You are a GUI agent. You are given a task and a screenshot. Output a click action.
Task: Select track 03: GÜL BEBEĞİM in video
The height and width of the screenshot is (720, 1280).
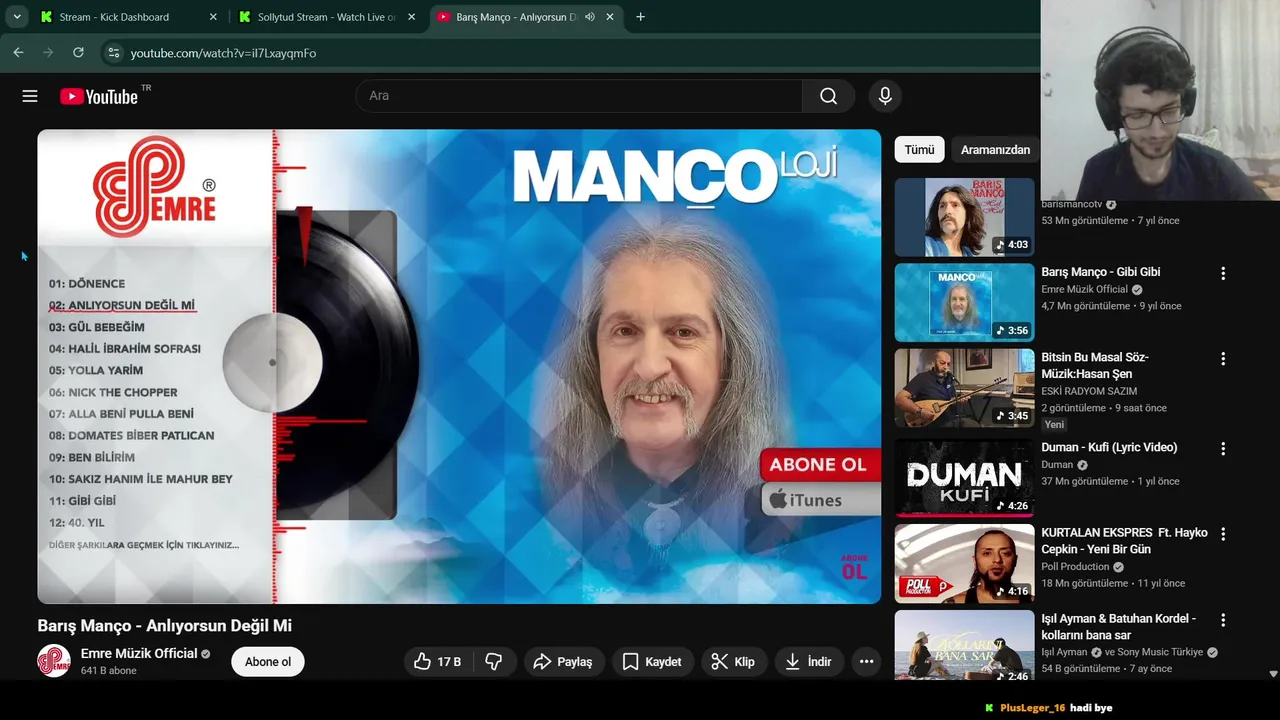(x=97, y=327)
